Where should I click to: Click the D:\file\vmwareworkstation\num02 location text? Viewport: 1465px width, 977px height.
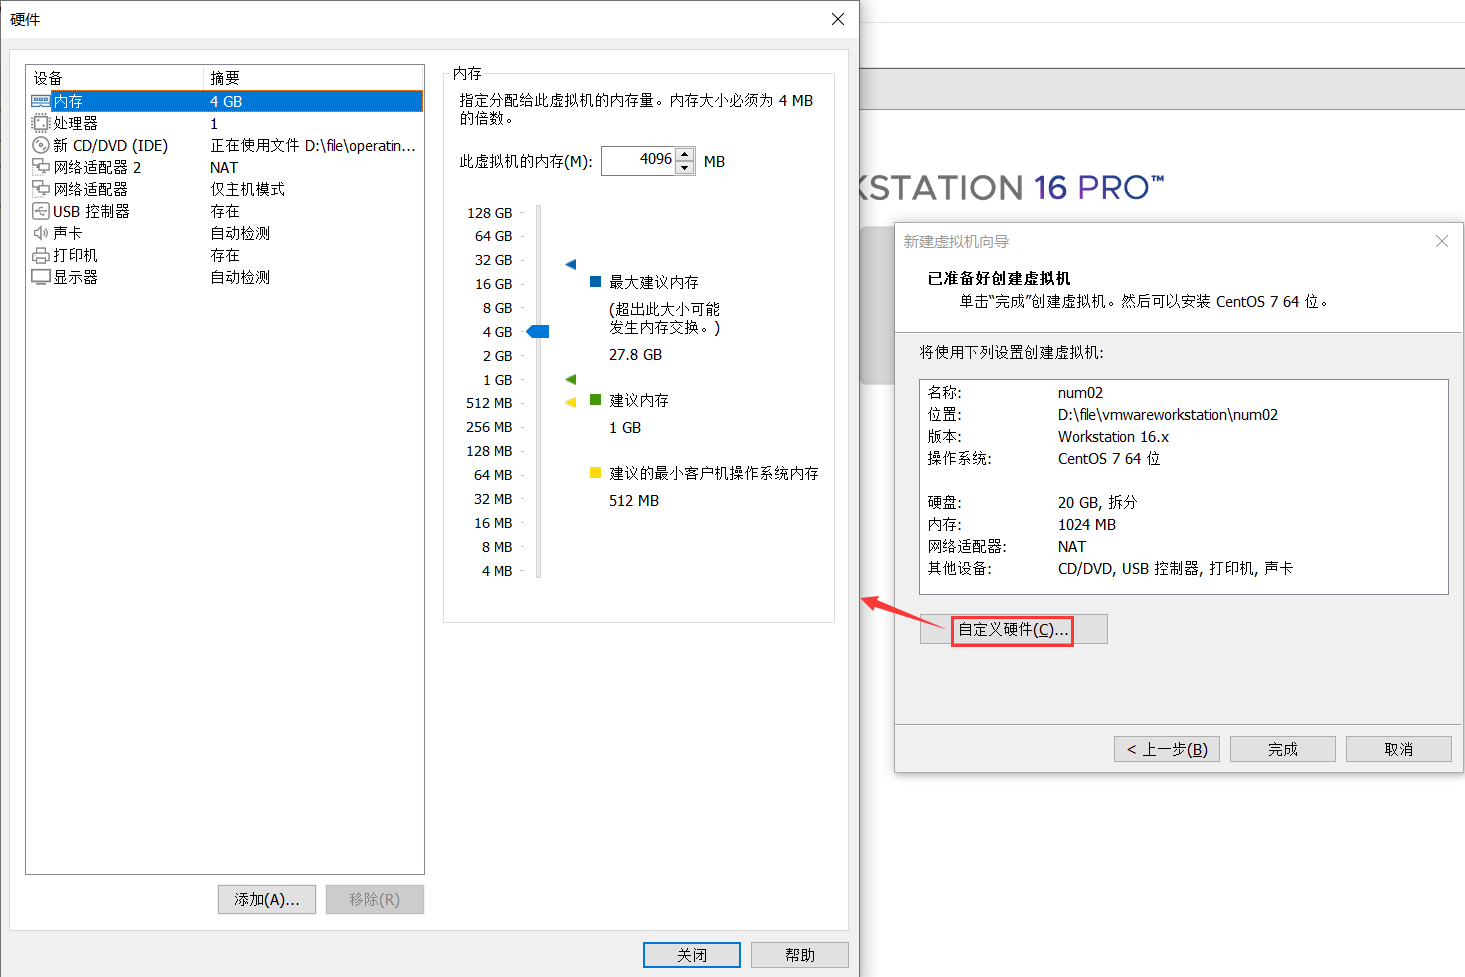pos(1168,415)
